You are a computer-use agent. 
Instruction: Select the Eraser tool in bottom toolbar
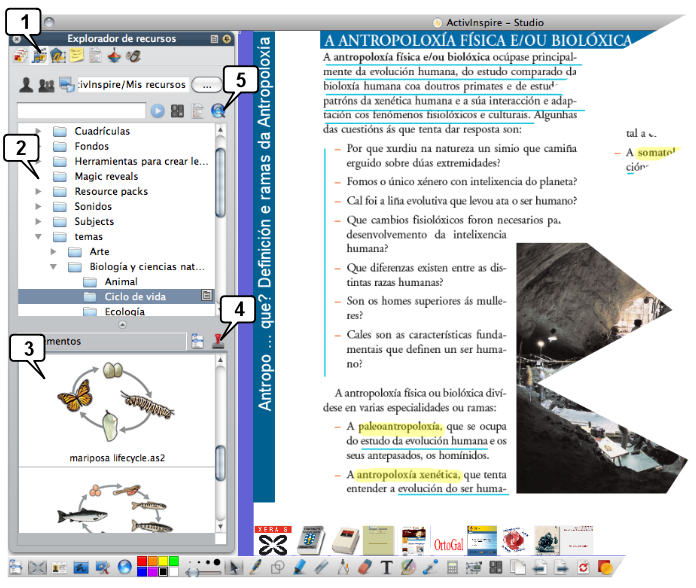pos(364,568)
